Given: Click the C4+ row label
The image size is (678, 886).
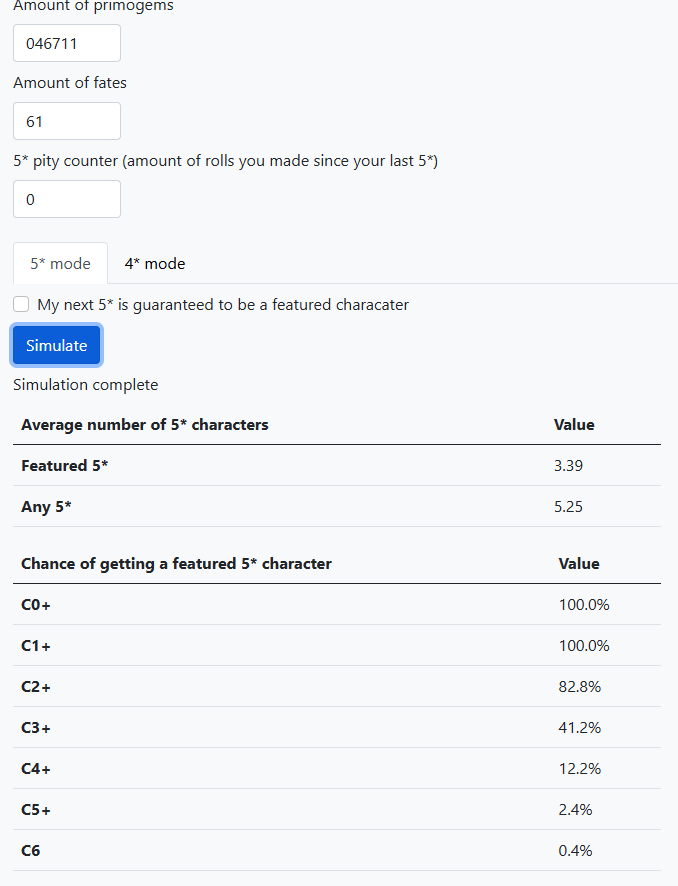Looking at the screenshot, I should click(36, 769).
